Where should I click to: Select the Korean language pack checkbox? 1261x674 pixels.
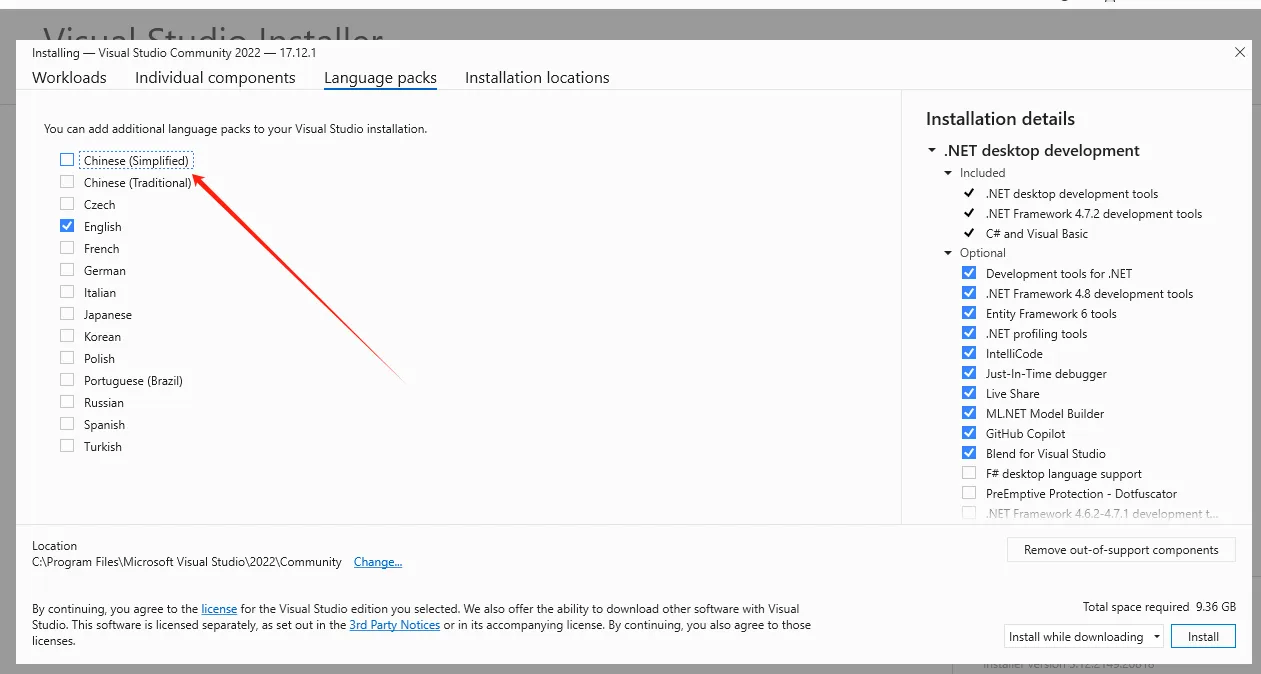coord(67,336)
